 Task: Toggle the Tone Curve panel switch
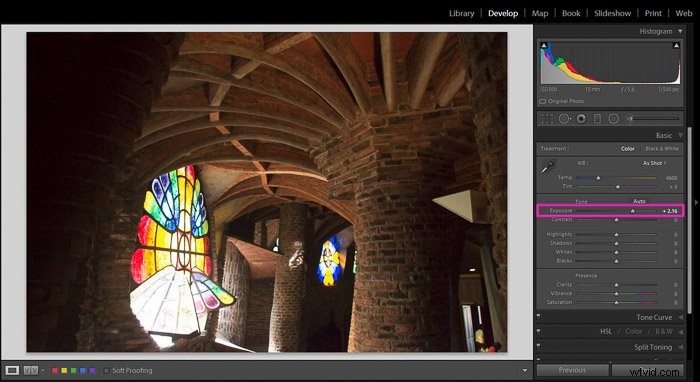(538, 316)
